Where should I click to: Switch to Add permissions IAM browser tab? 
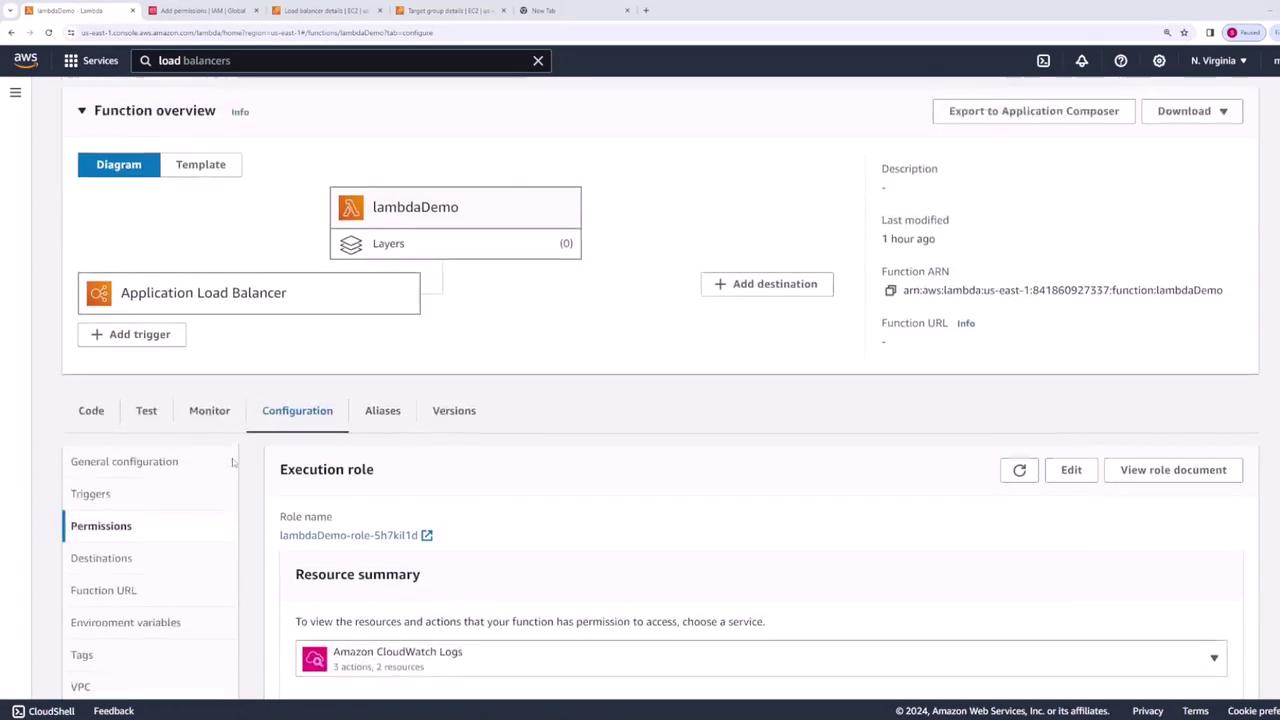point(202,11)
